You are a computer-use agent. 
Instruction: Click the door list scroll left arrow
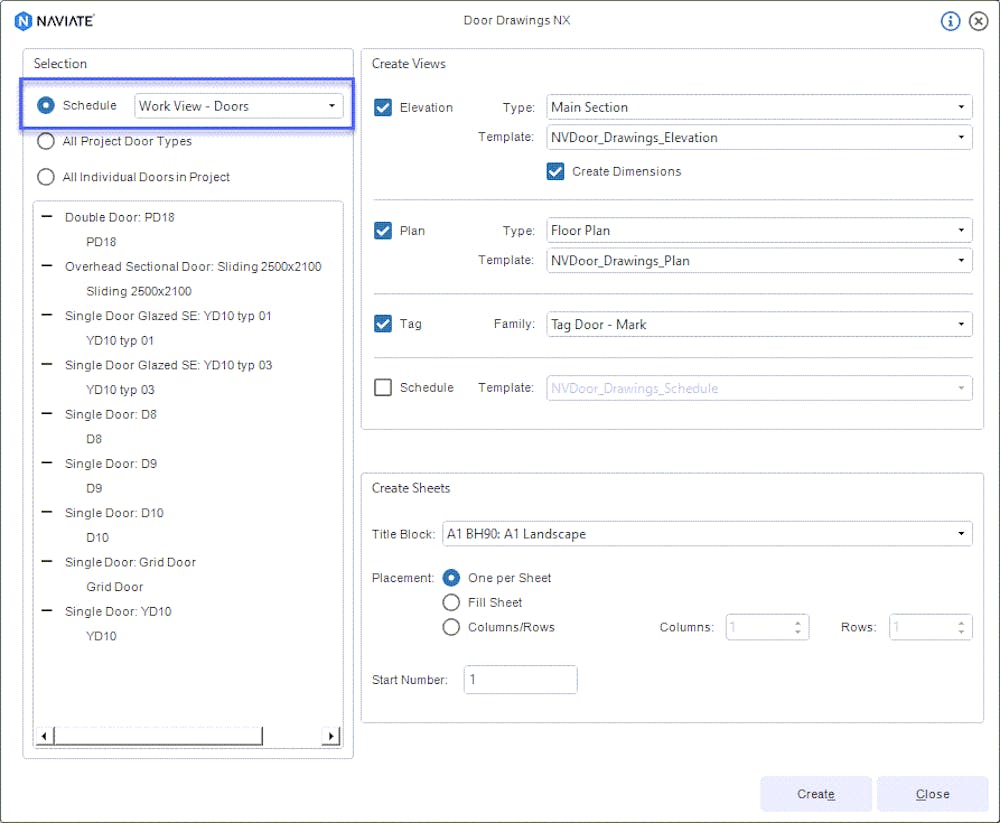43,736
